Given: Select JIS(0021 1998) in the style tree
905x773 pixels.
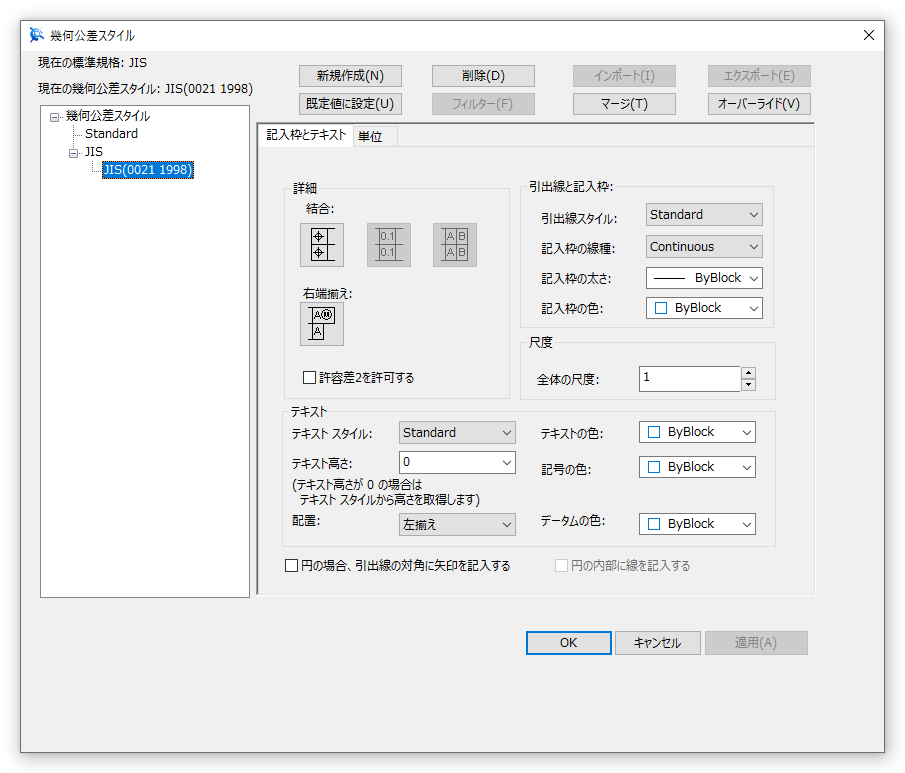Looking at the screenshot, I should click(x=147, y=169).
